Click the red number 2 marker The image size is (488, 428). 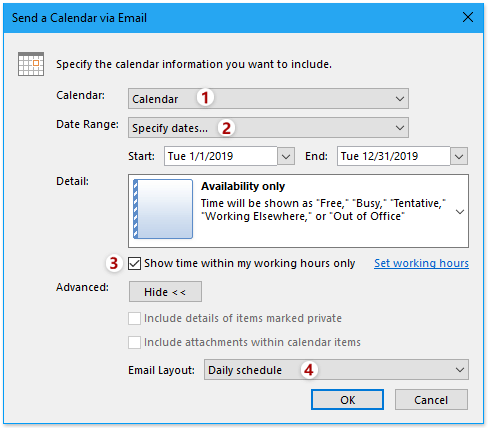227,128
